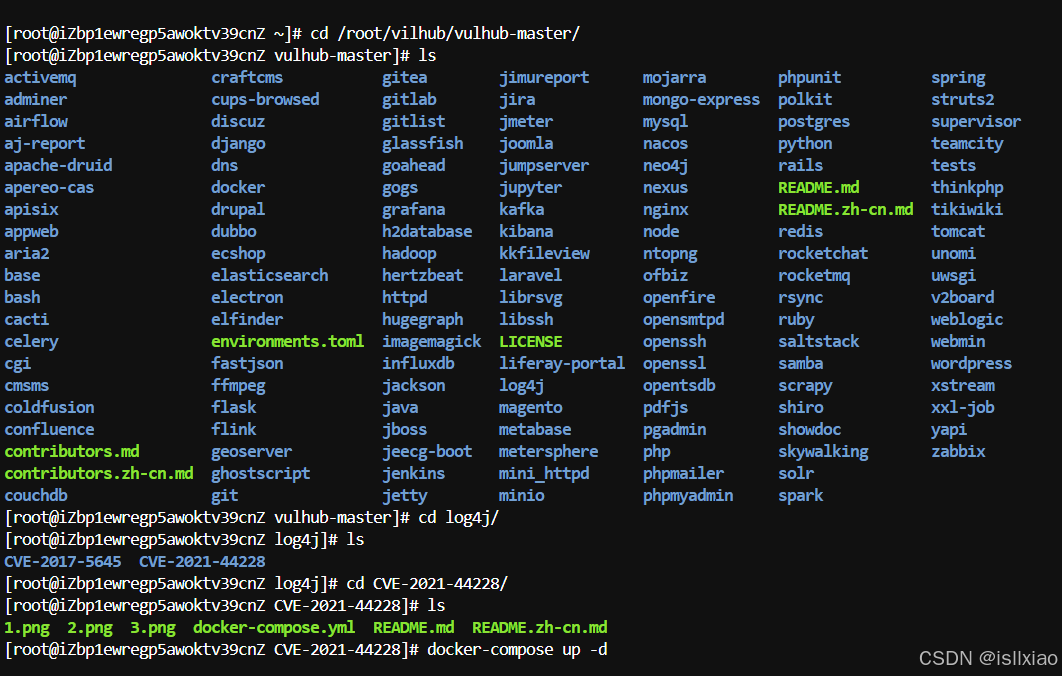Click on 'coldfusion' directory text
Image resolution: width=1062 pixels, height=676 pixels.
(x=49, y=408)
